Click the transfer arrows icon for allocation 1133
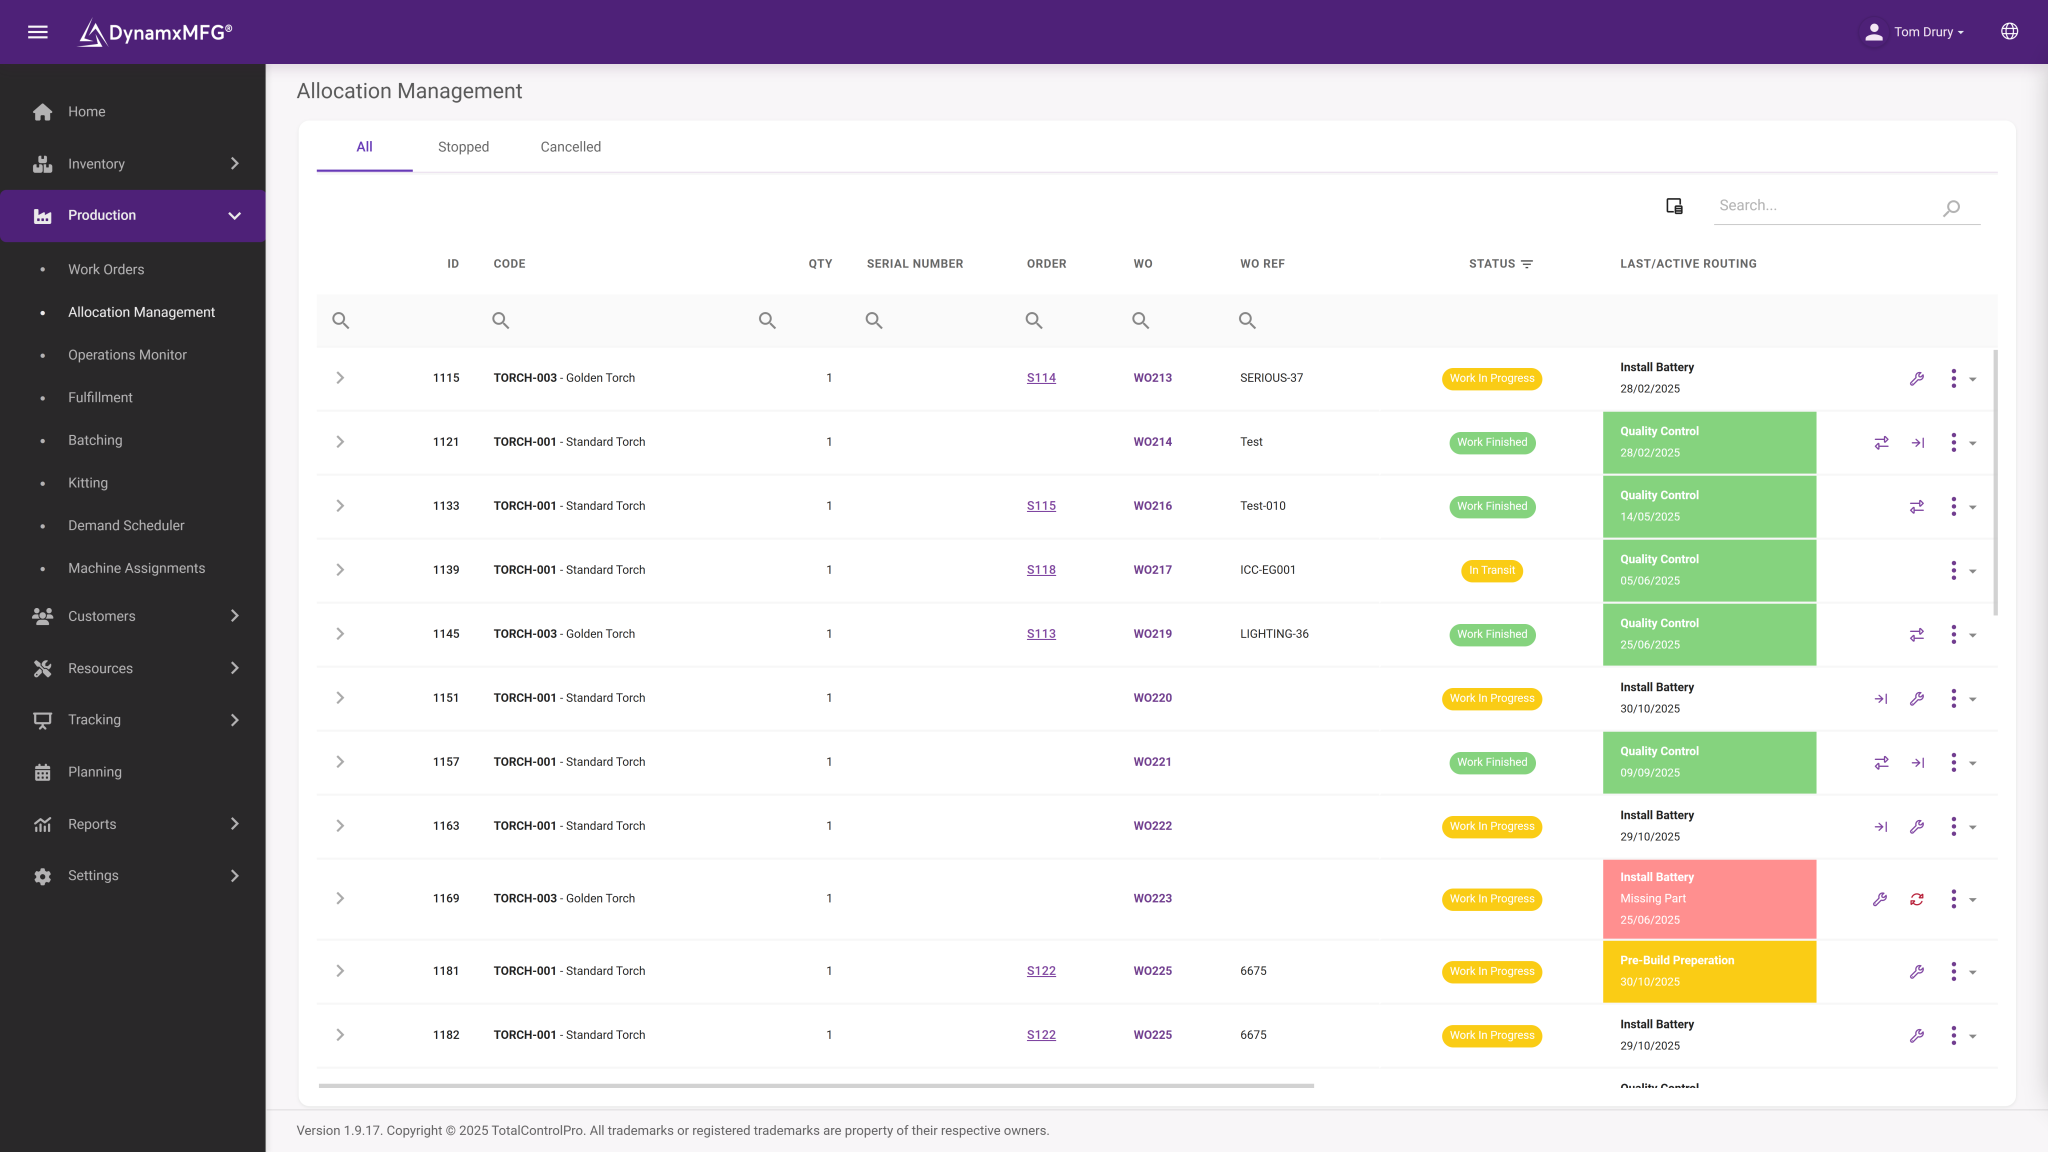 [x=1917, y=507]
